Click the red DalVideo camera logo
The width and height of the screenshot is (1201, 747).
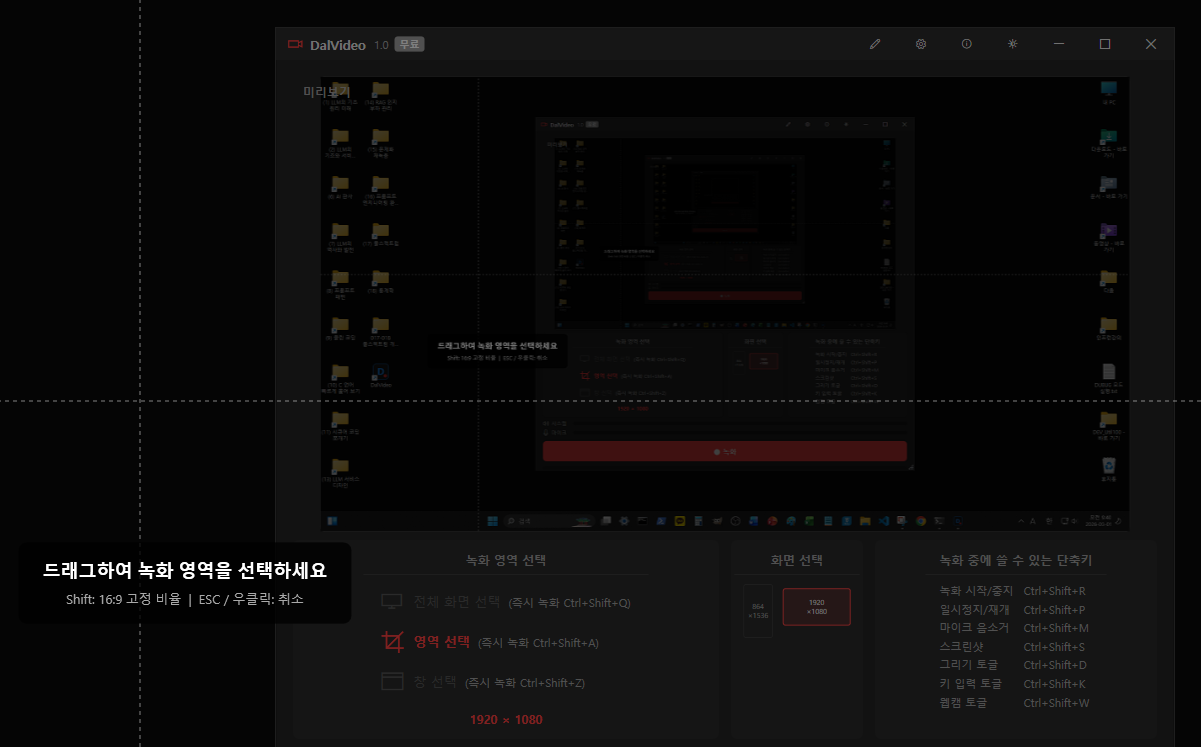pyautogui.click(x=295, y=44)
